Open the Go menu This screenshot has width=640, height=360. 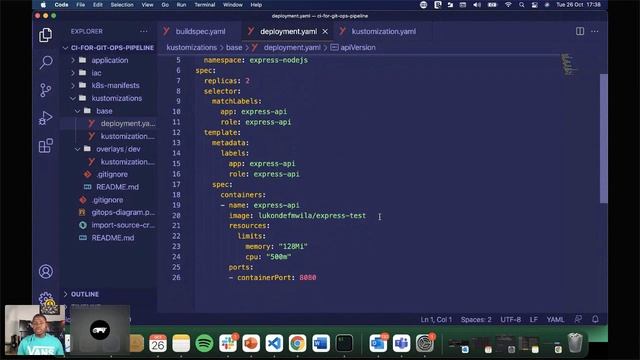(x=165, y=5)
